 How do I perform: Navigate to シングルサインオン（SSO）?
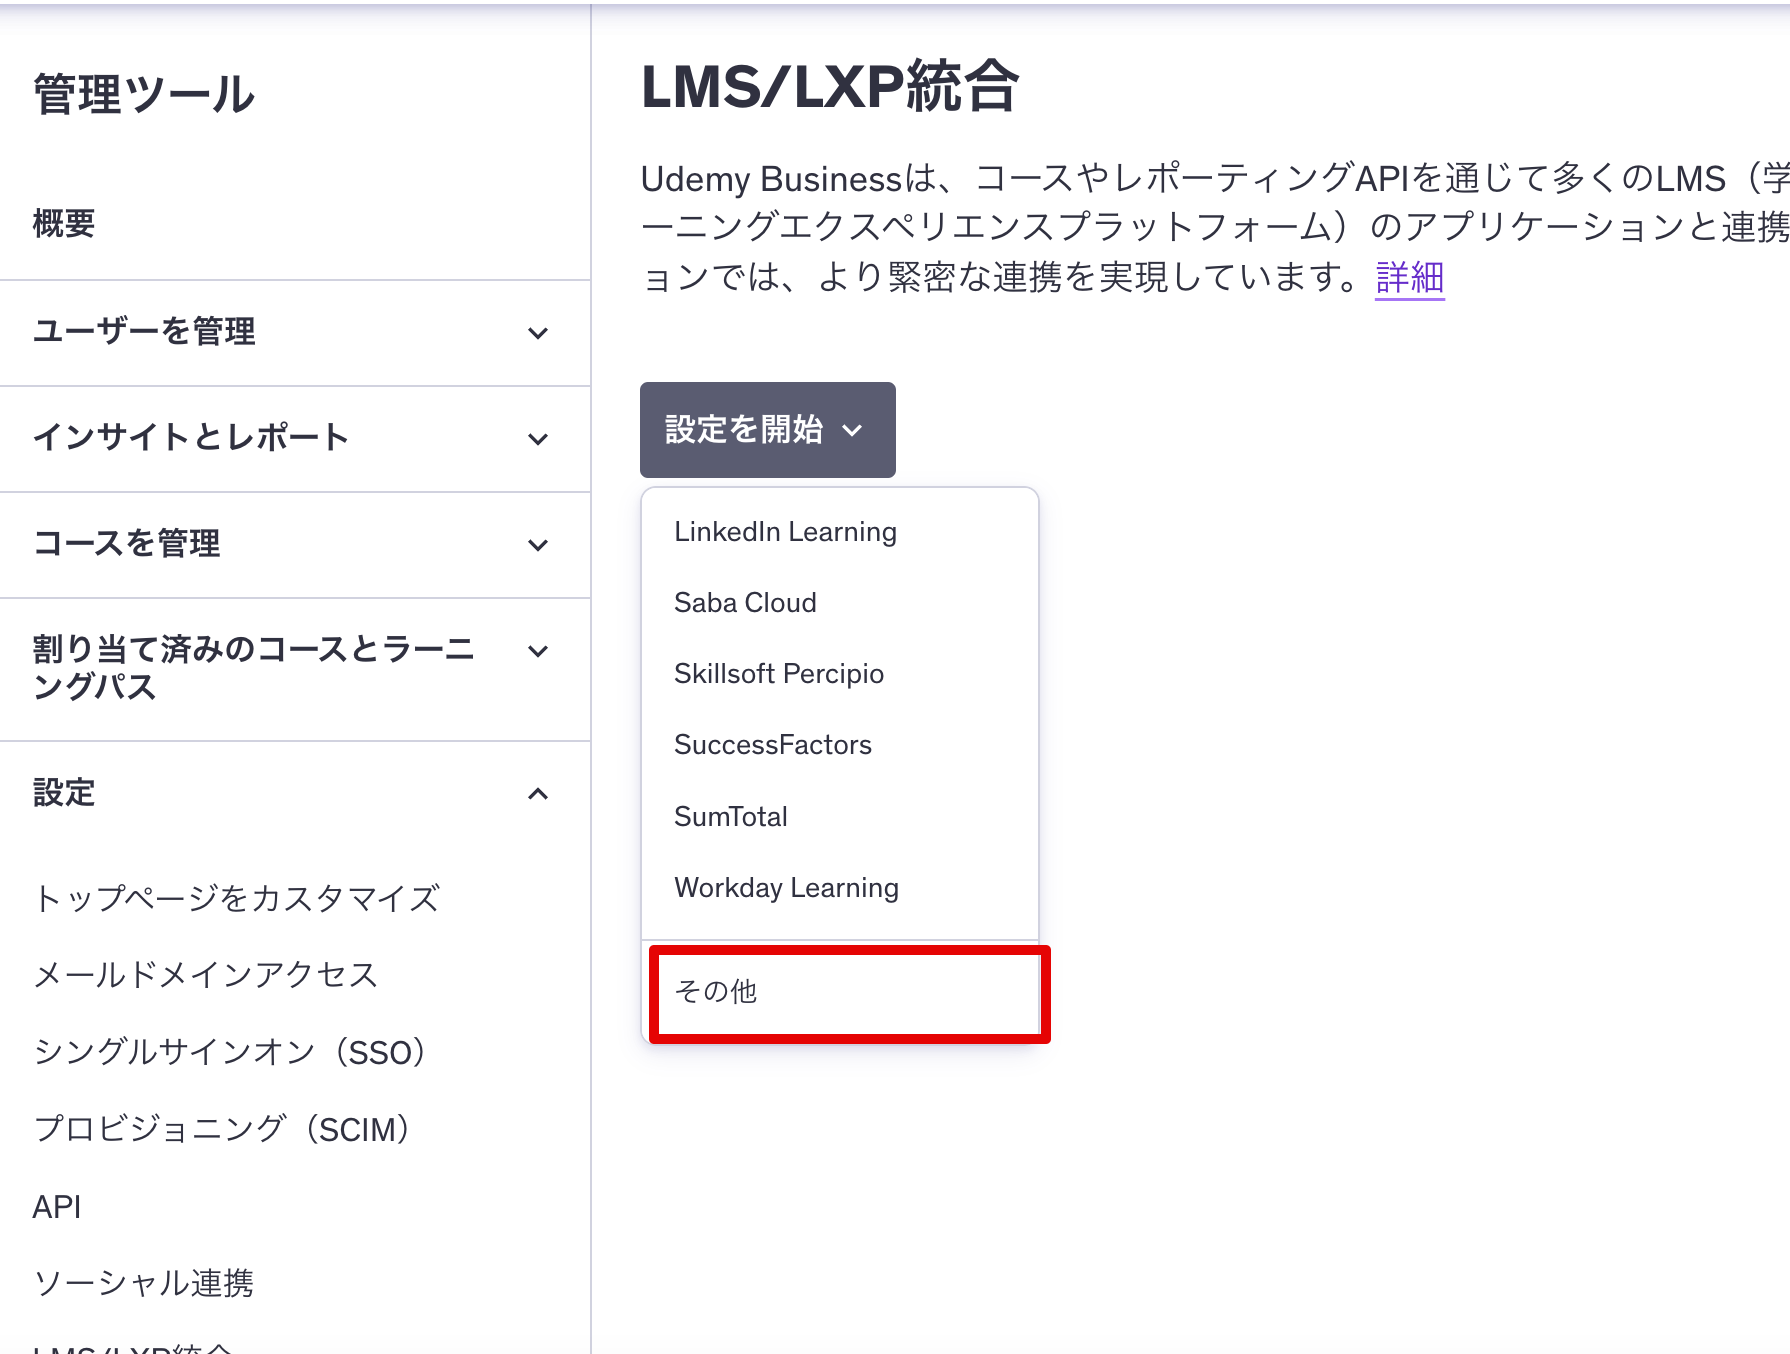click(230, 1052)
